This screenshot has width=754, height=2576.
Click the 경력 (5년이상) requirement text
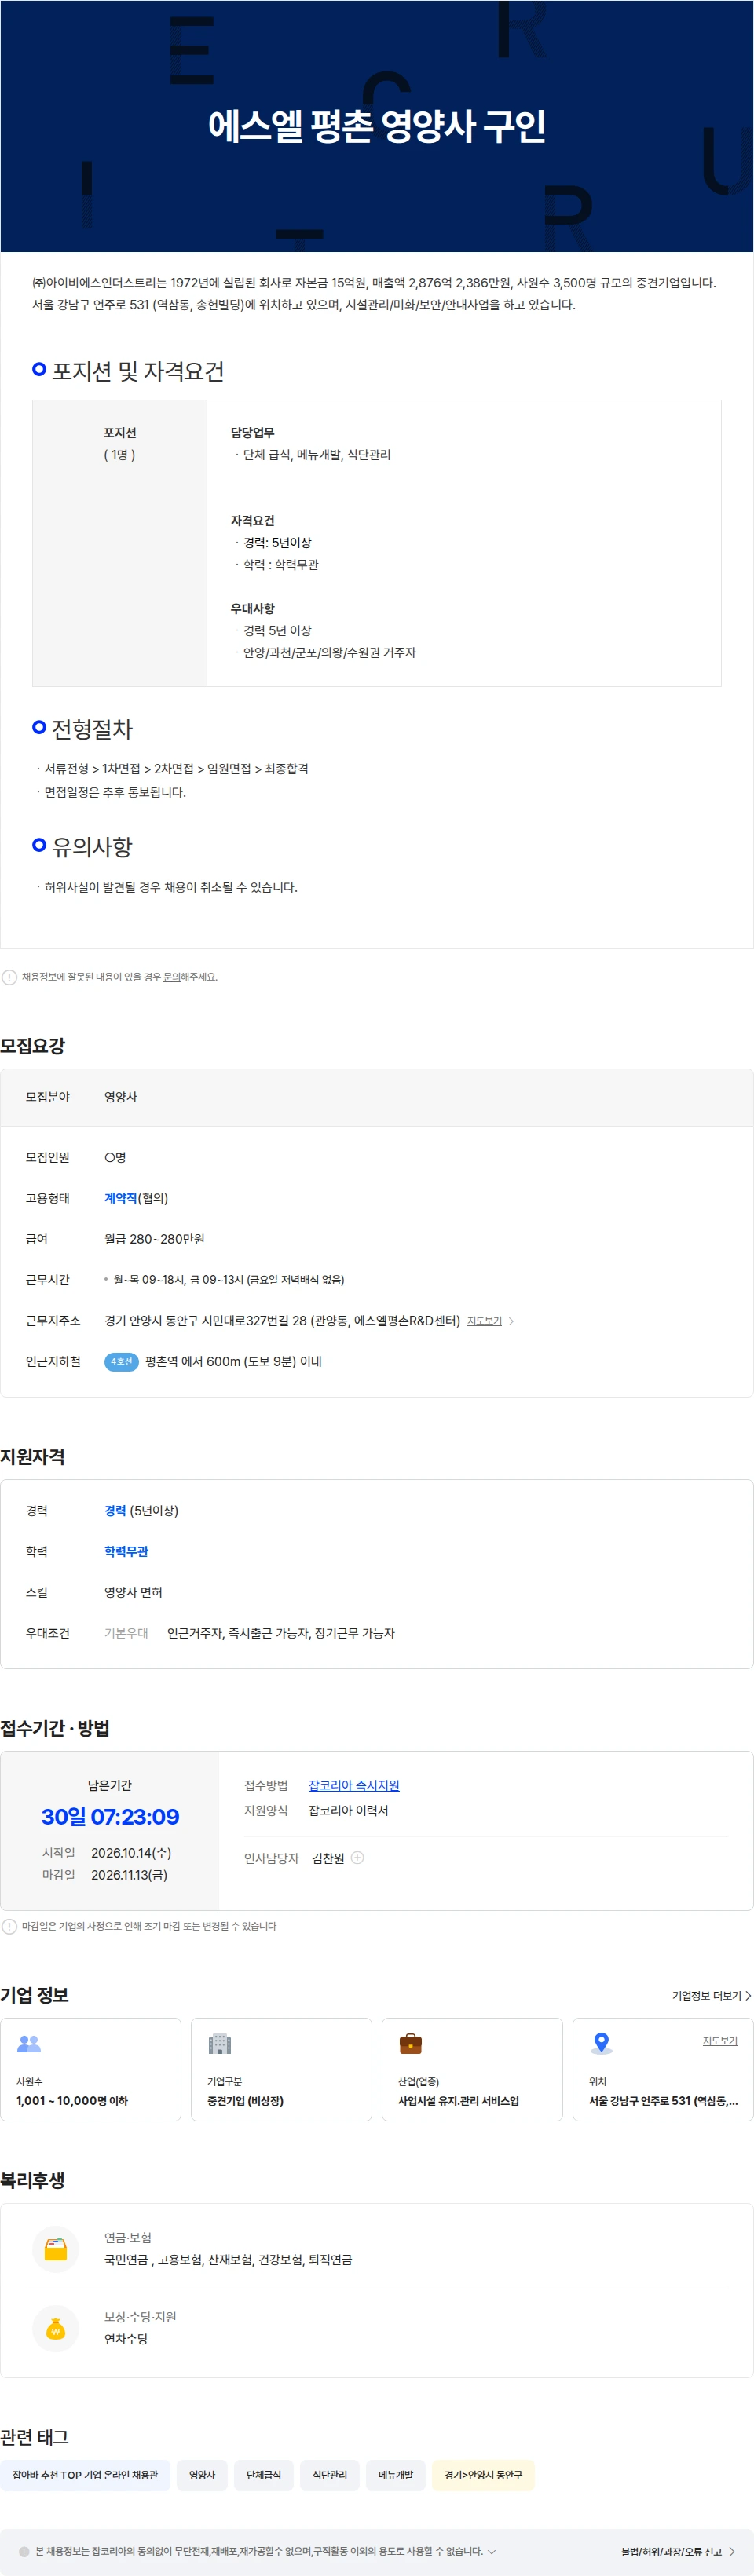pos(141,1510)
